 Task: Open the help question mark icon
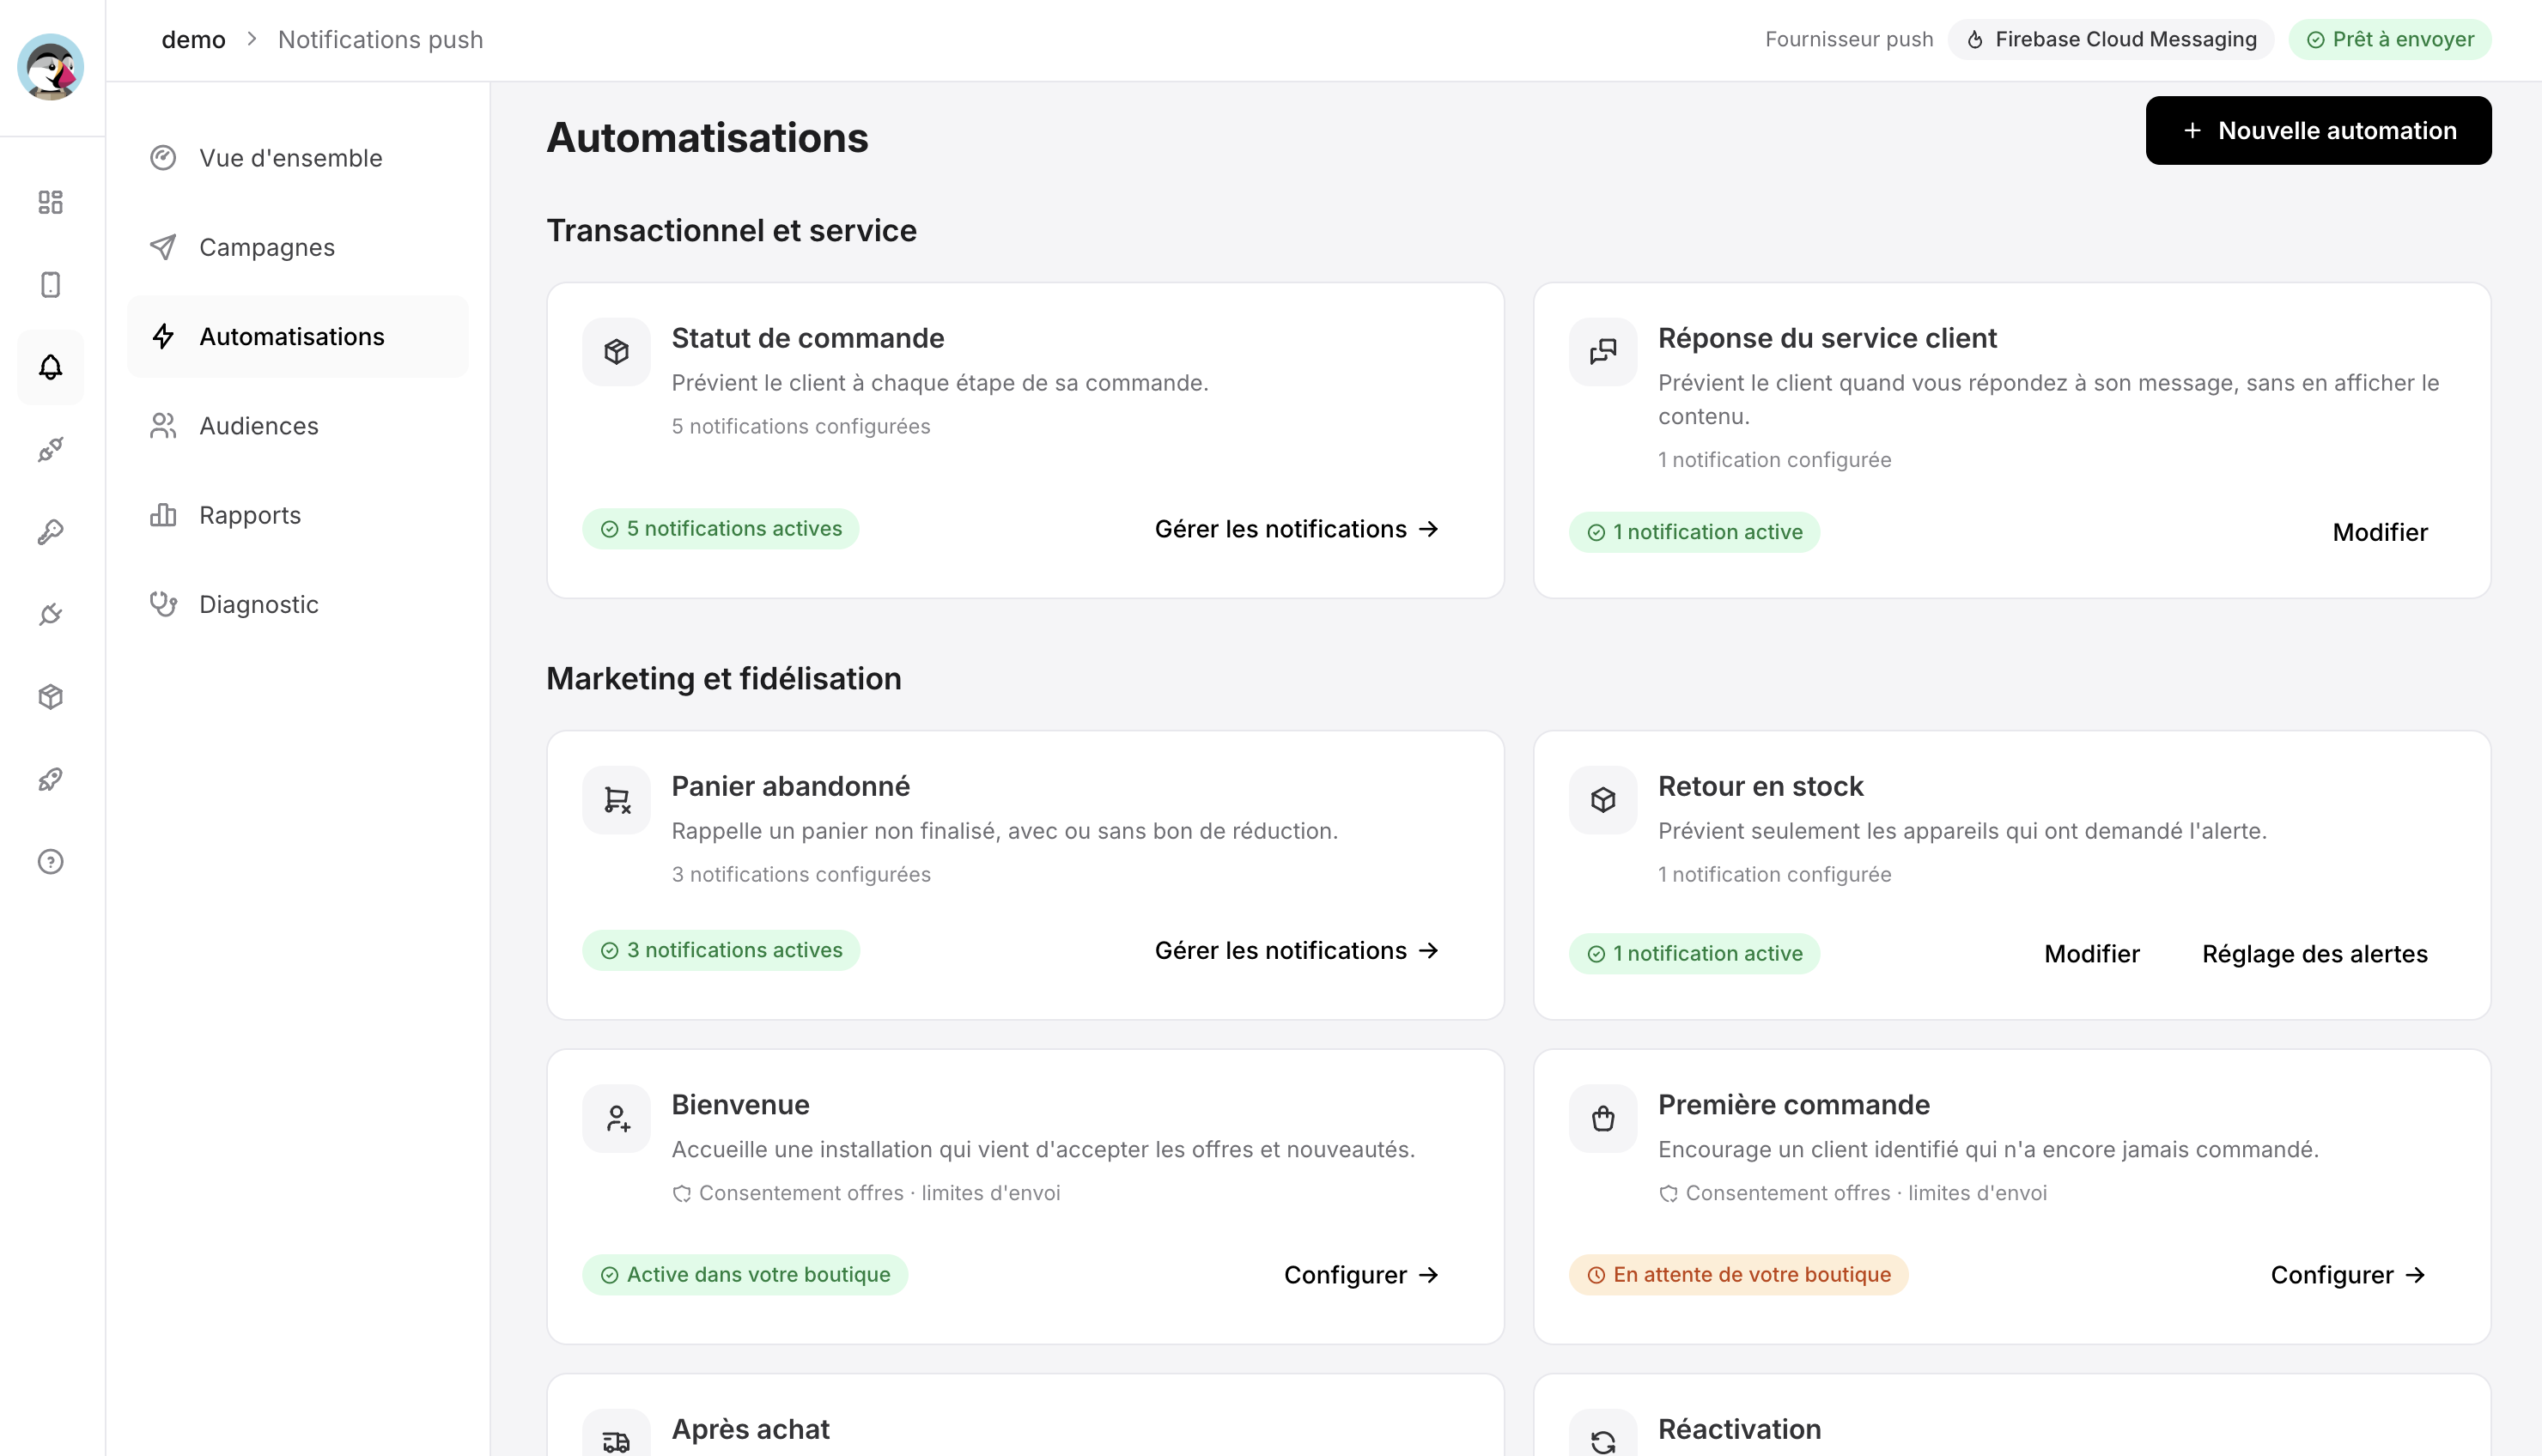[x=50, y=862]
